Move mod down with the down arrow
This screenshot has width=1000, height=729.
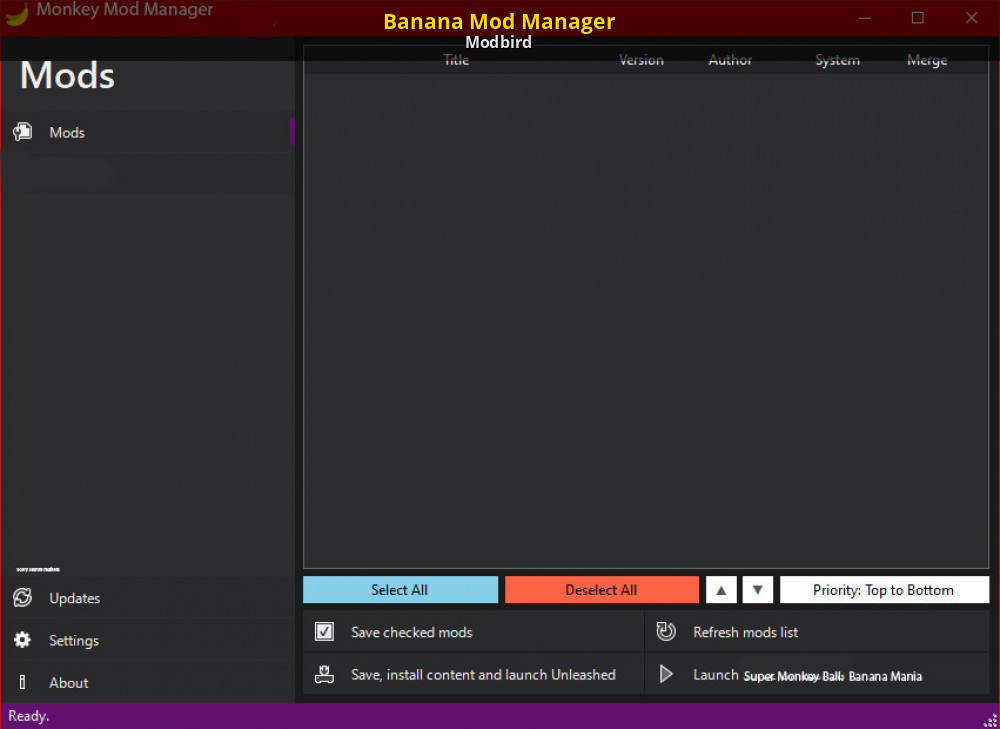click(x=757, y=590)
